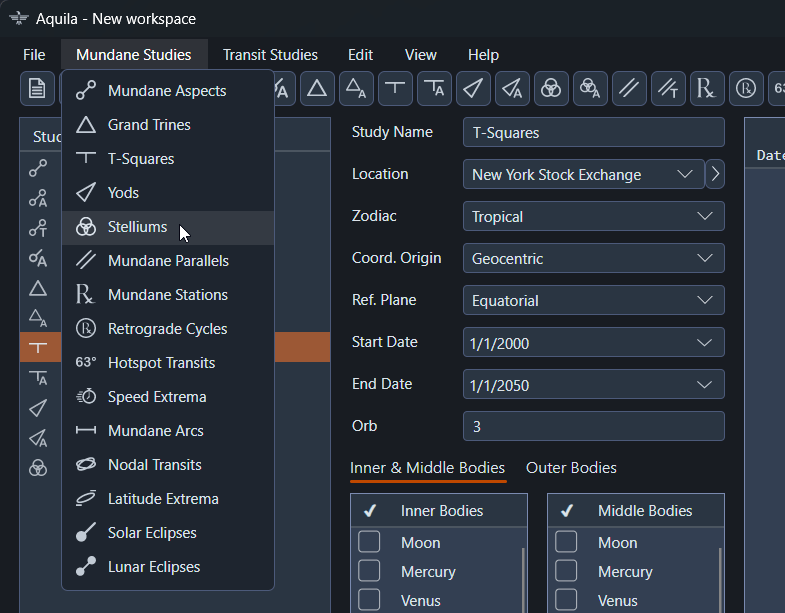Select the T-Square-with-A icon in the studies list
Screen dimensions: 785x613
38,378
